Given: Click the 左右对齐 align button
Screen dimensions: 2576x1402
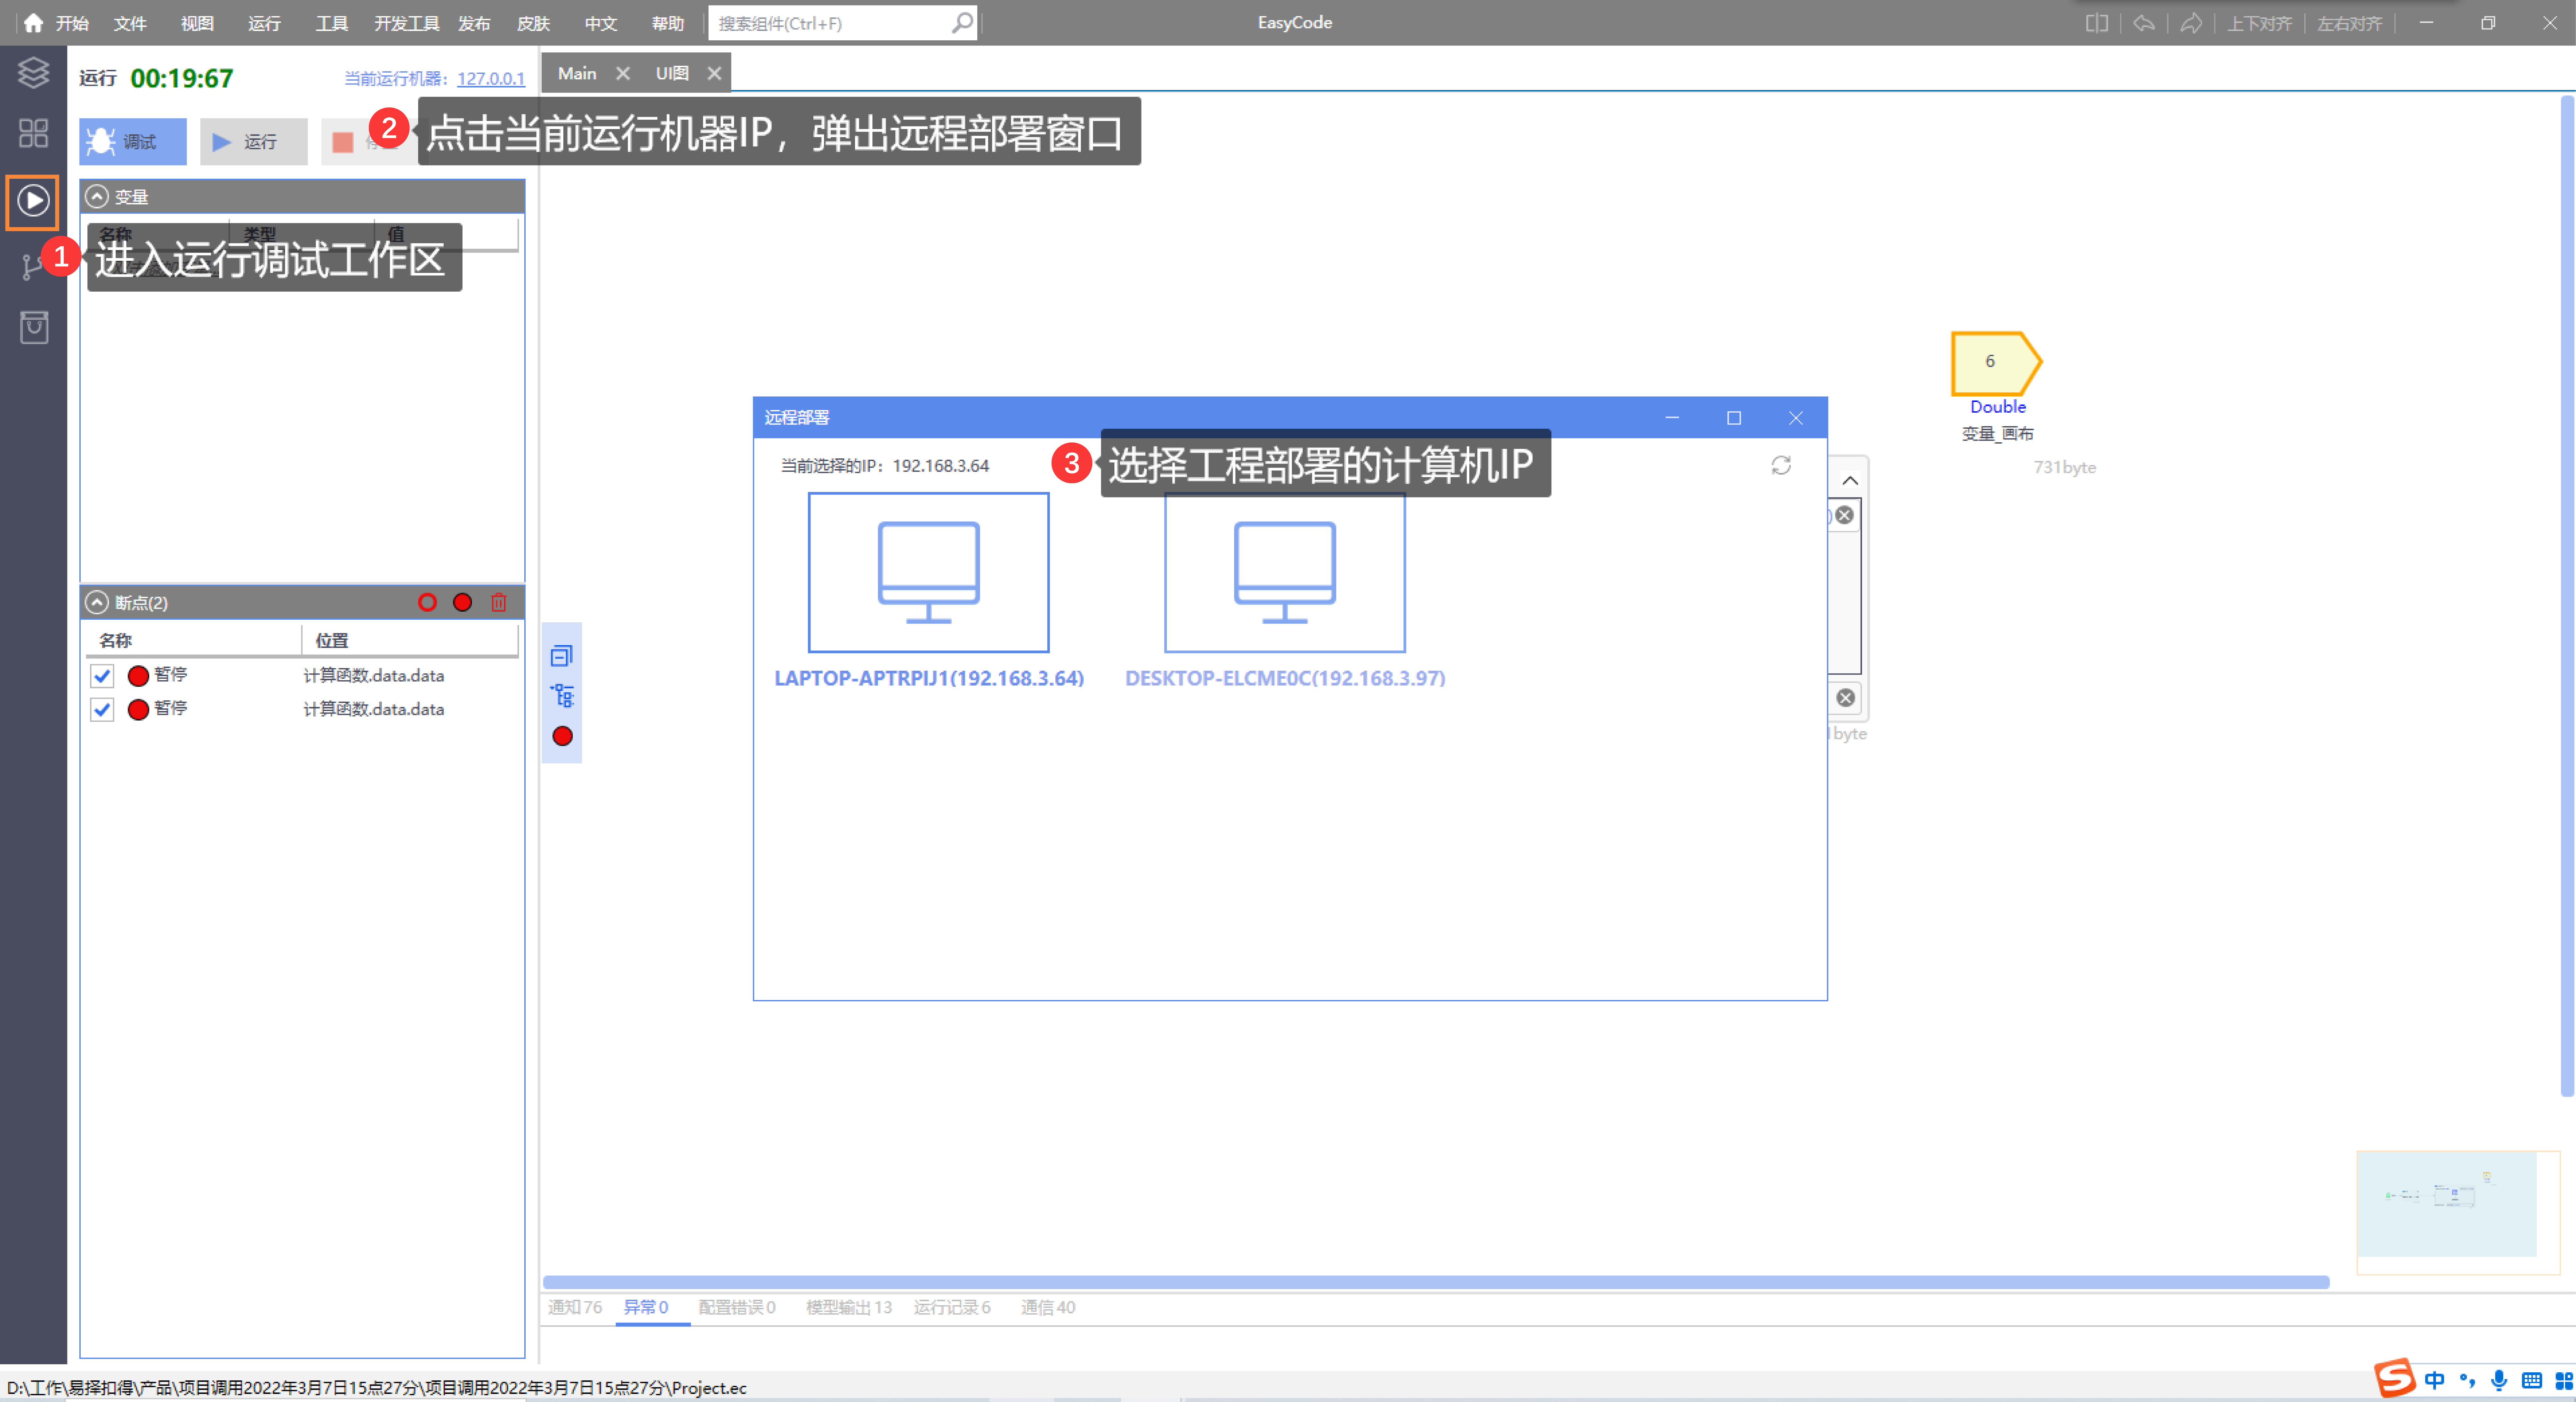Looking at the screenshot, I should 2350,23.
